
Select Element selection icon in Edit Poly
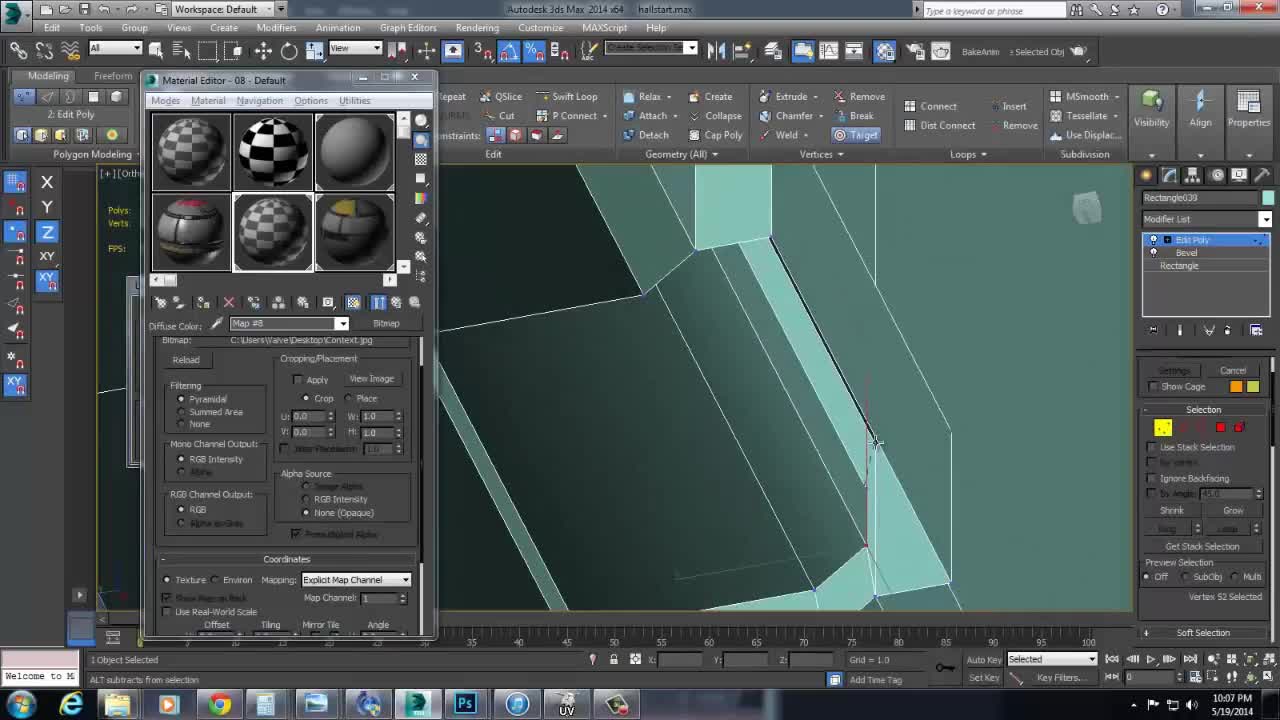[x=1239, y=427]
